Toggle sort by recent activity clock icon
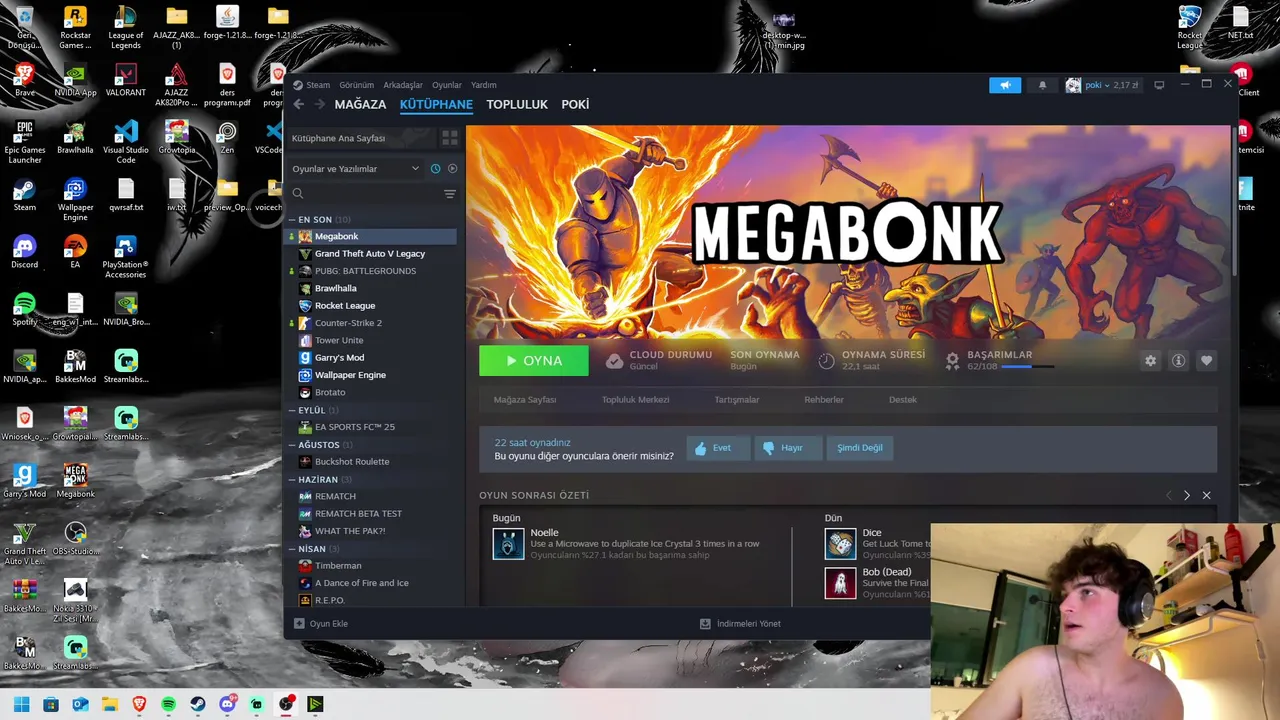This screenshot has width=1280, height=720. (435, 169)
